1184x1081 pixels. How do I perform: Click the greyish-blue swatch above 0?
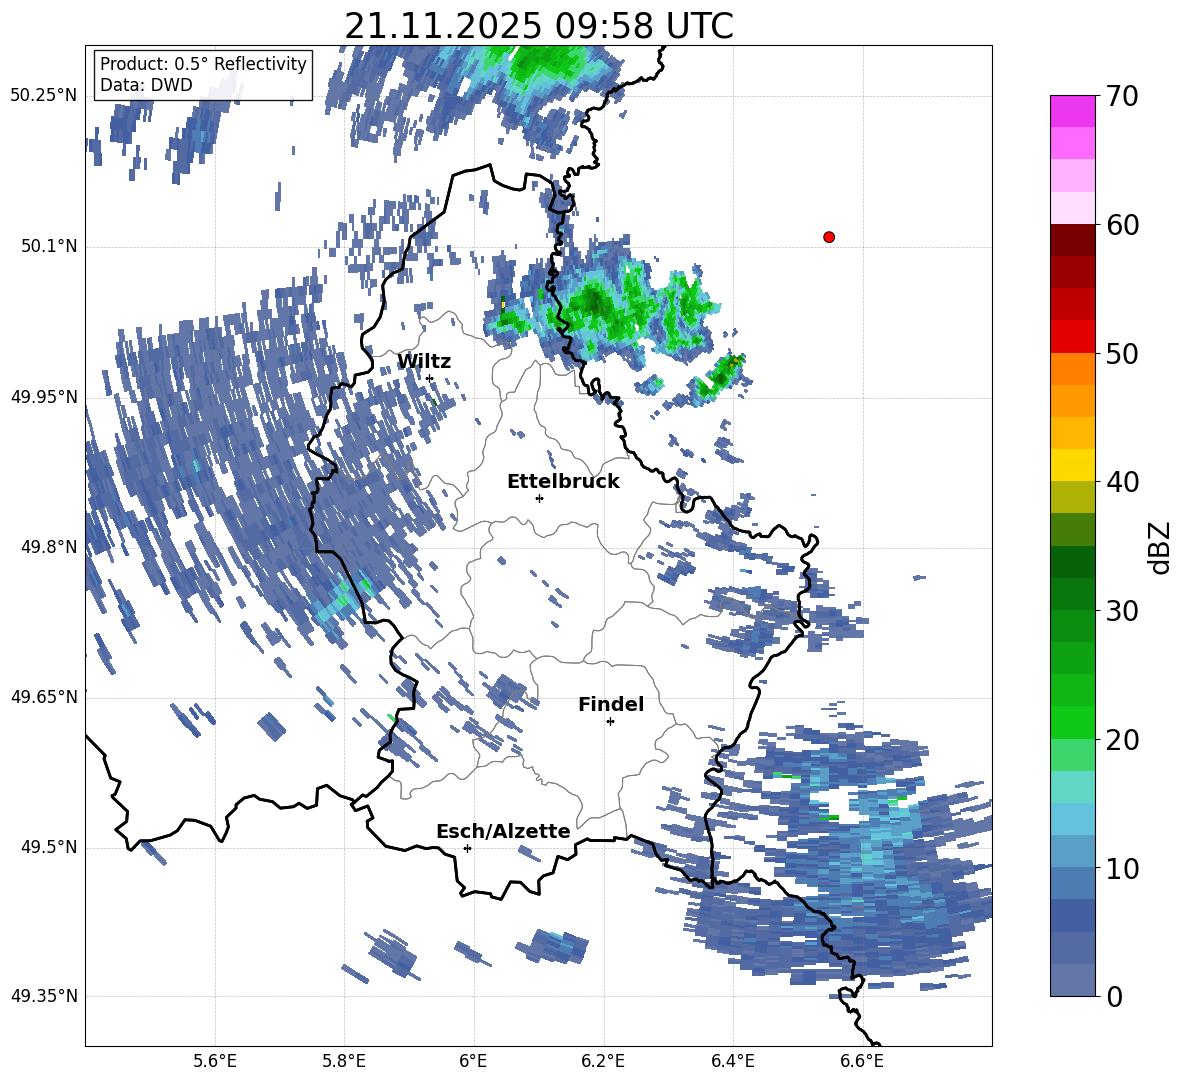(x=1072, y=980)
